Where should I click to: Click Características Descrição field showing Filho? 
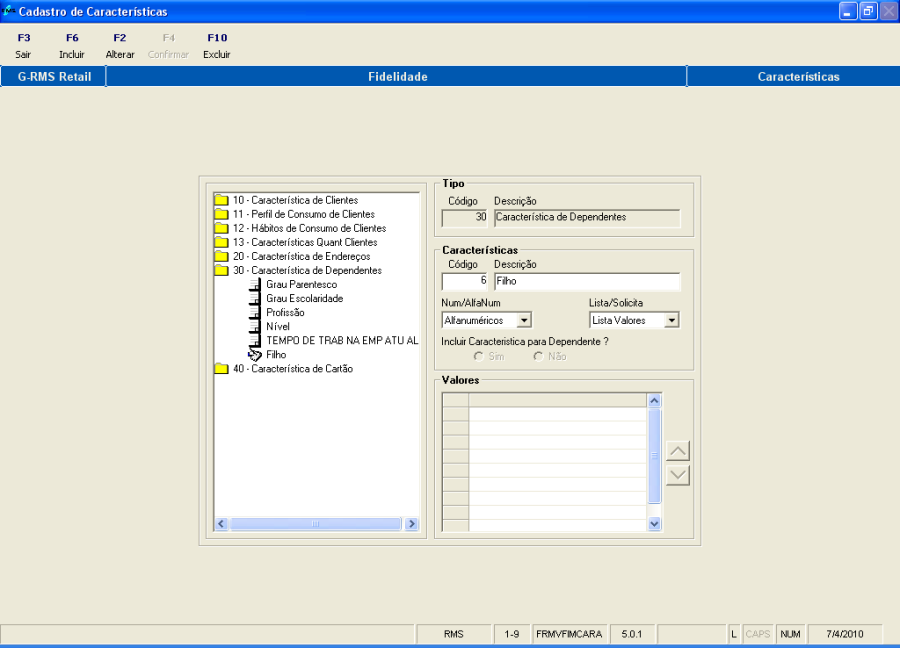coord(587,281)
